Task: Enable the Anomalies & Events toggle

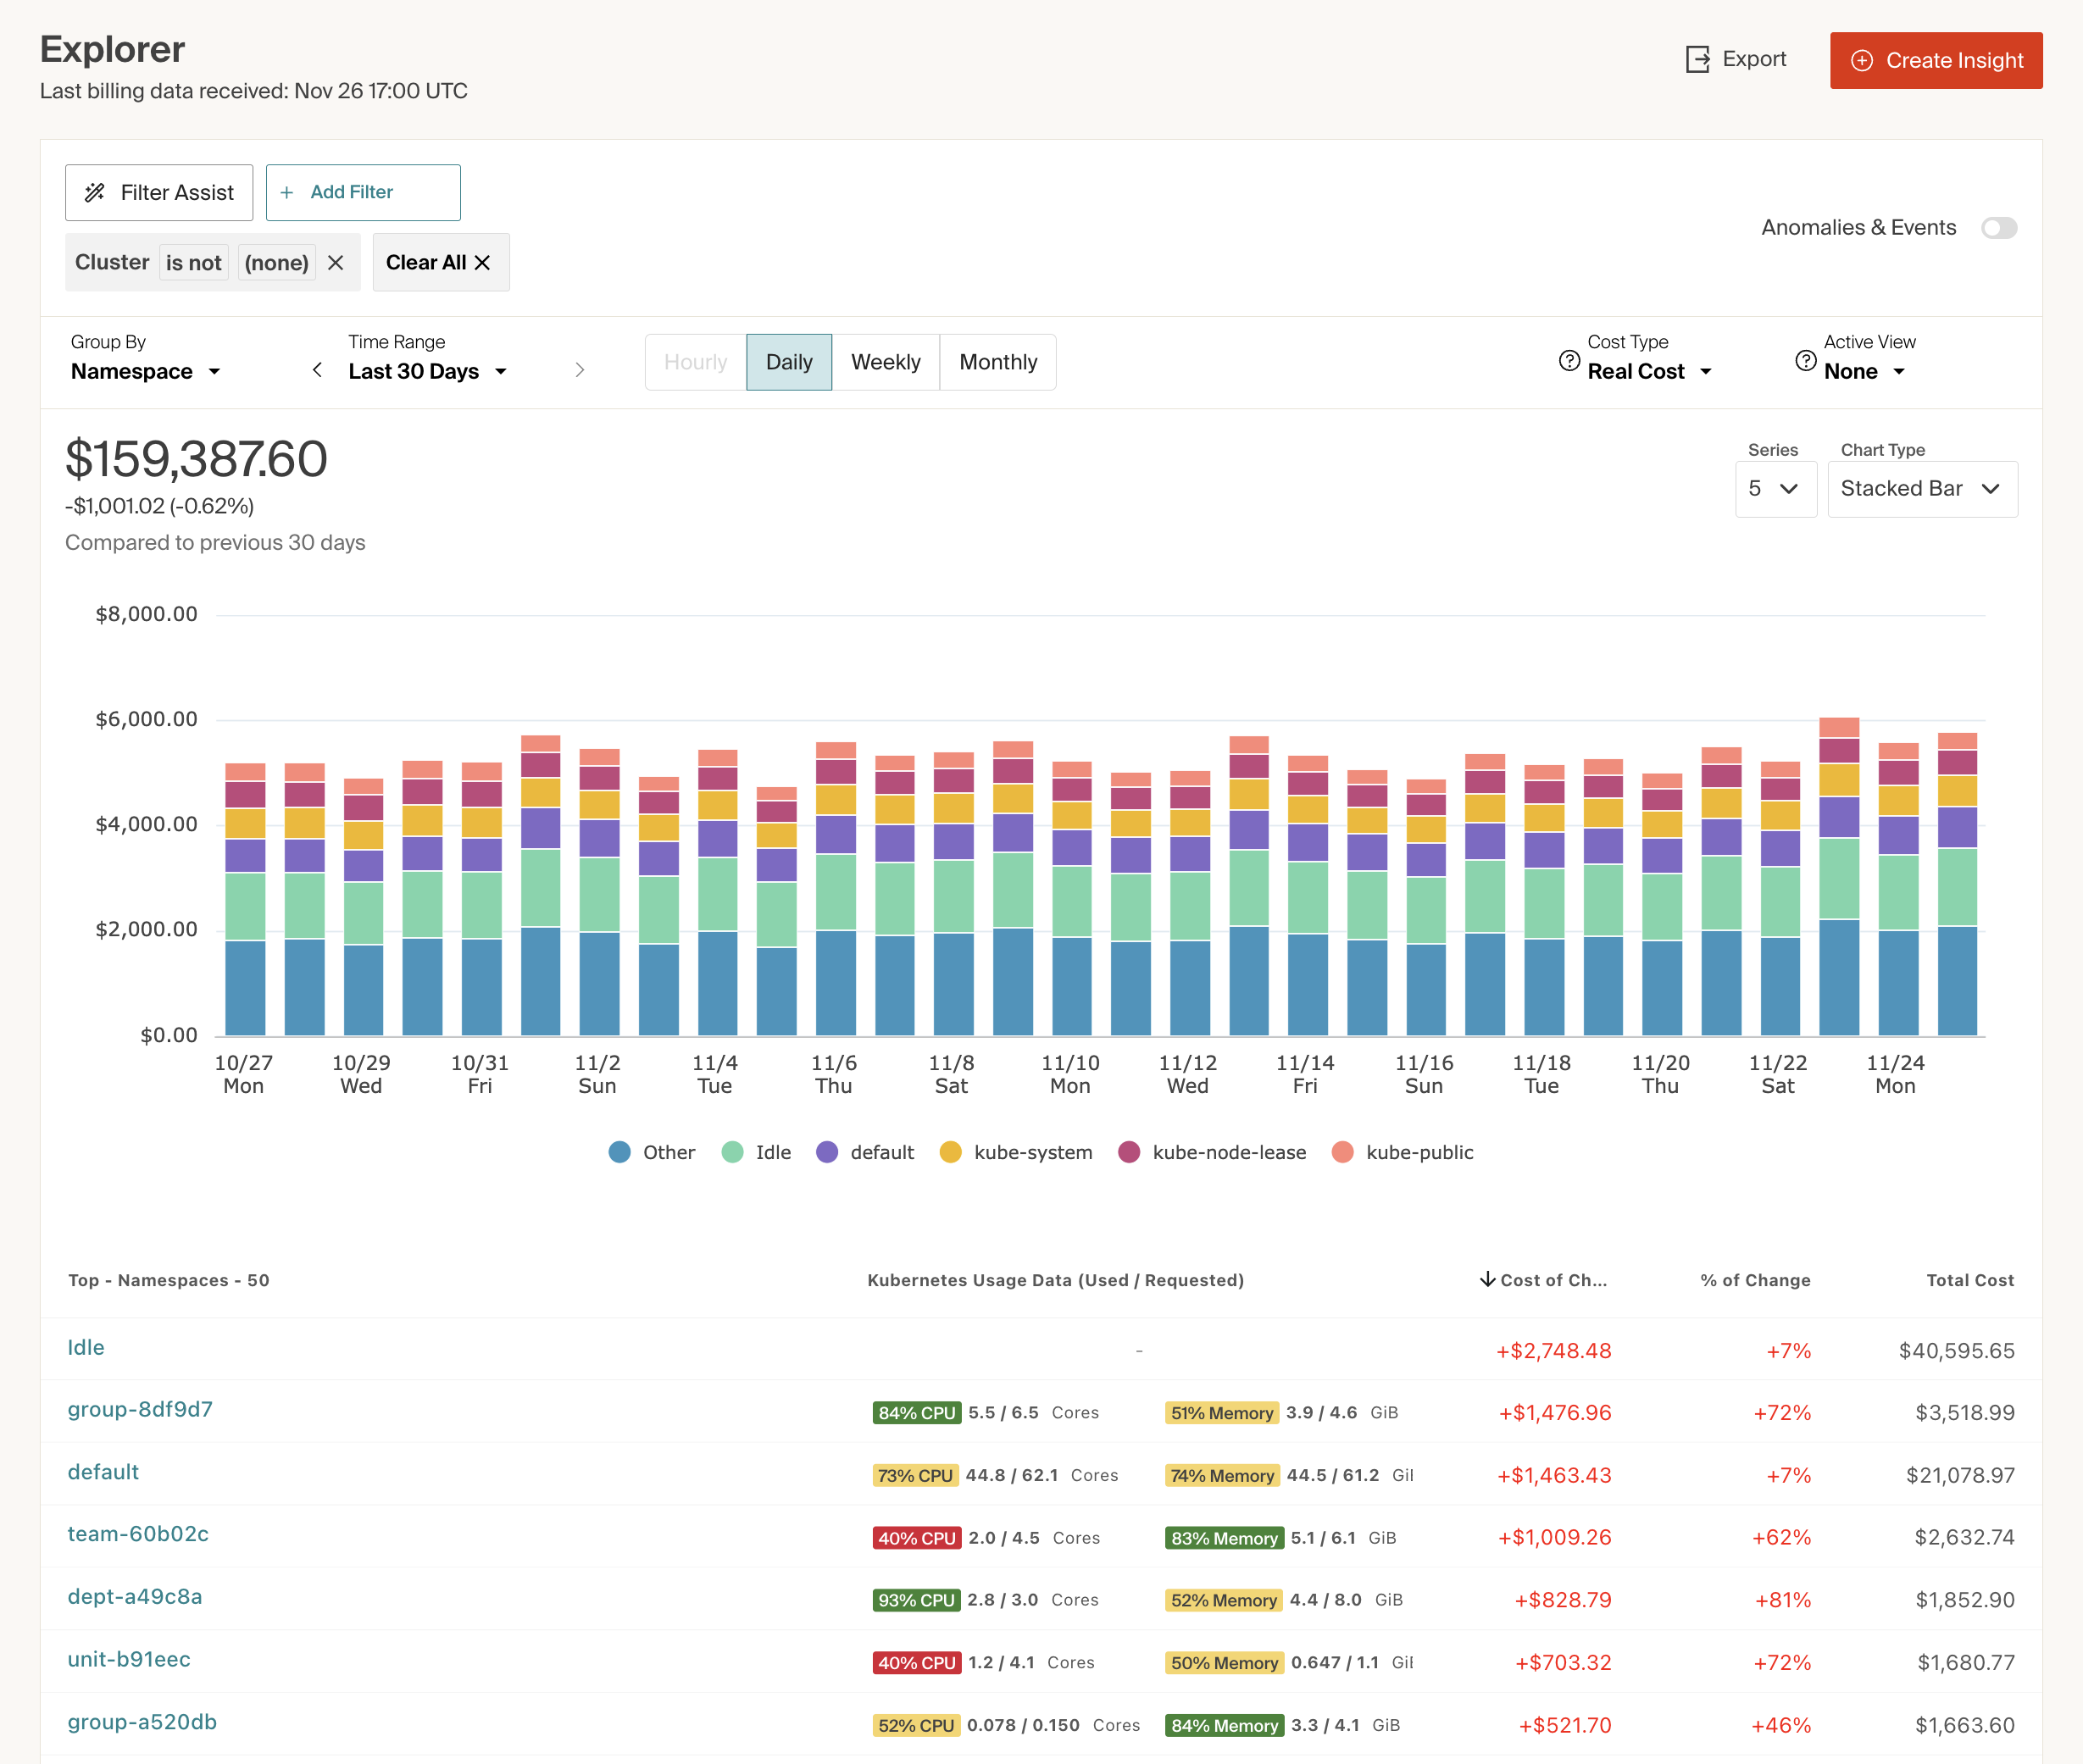Action: 2000,228
